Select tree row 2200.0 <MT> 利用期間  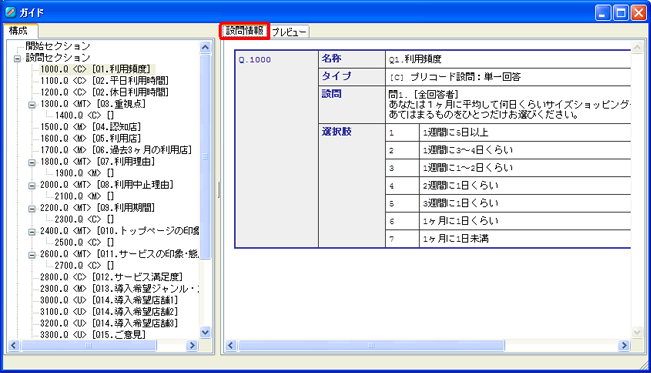(98, 208)
